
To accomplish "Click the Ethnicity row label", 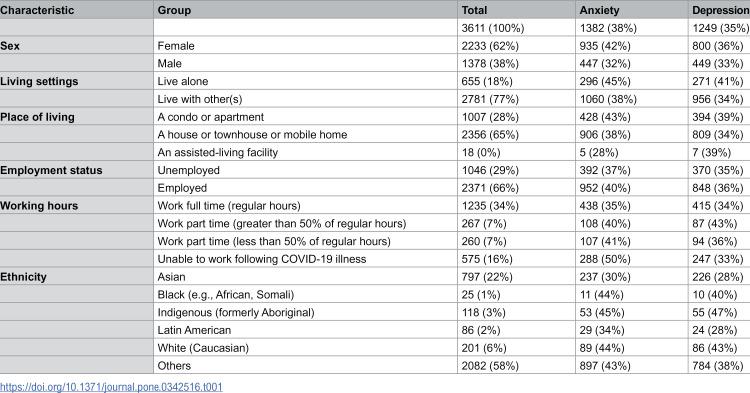I will tap(23, 277).
